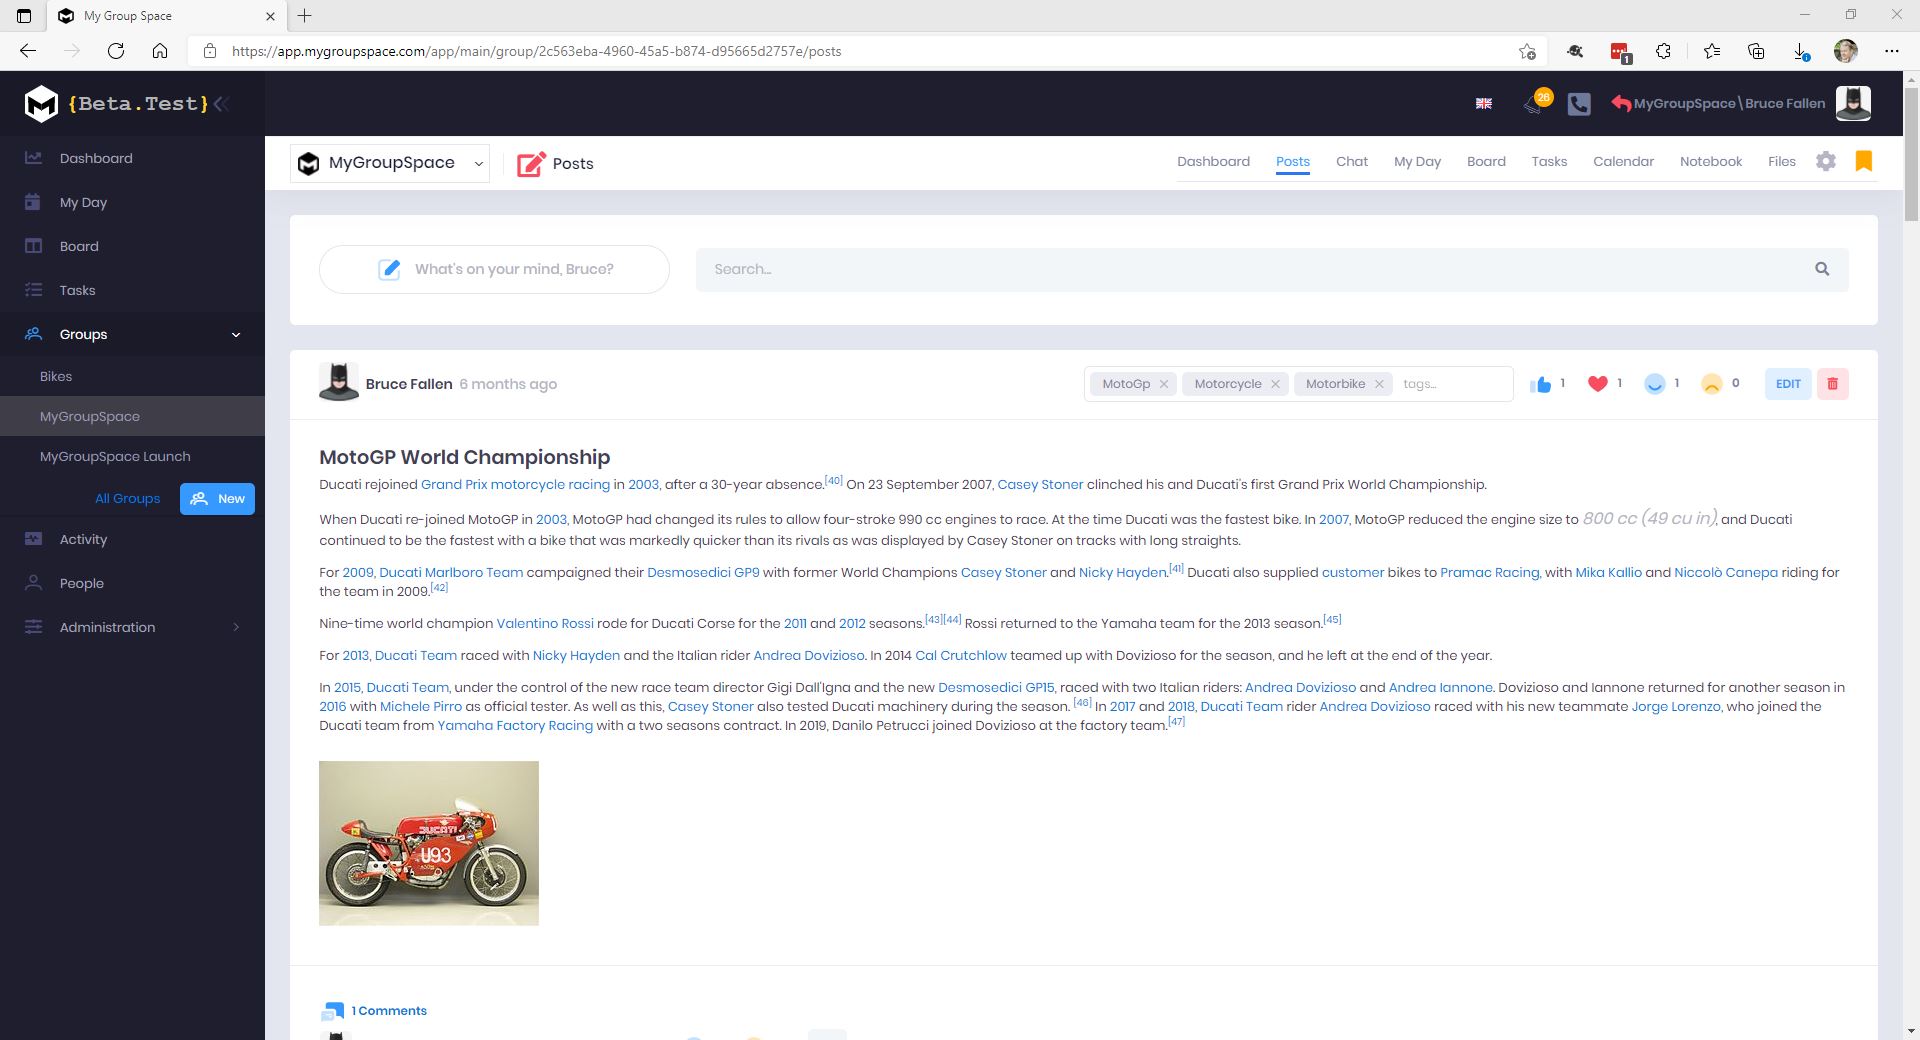Follow the Yamaha Factory Racing link
This screenshot has width=1920, height=1040.
pos(515,726)
